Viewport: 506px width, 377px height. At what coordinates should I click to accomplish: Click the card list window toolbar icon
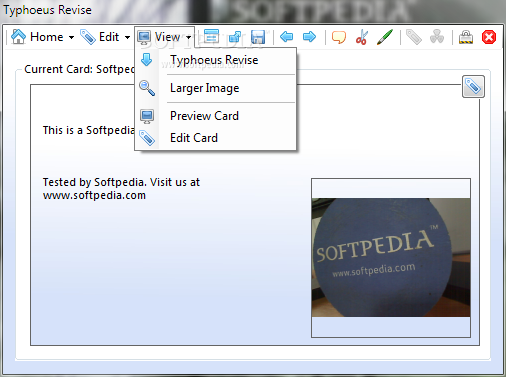point(211,36)
